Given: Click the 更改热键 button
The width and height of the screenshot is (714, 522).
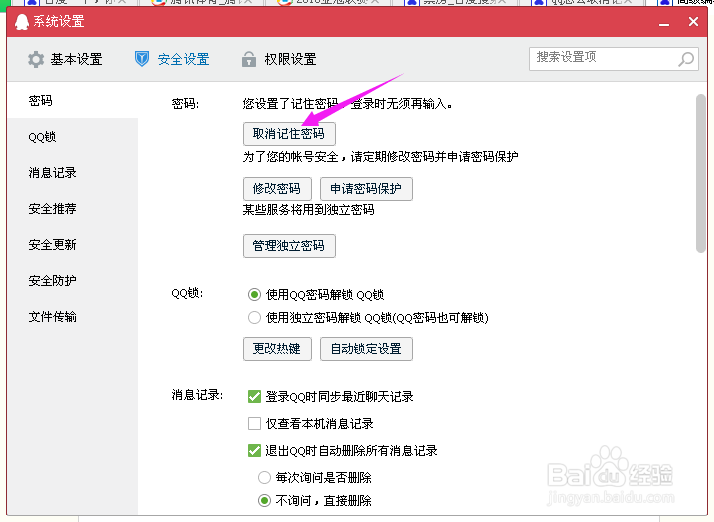Looking at the screenshot, I should point(277,349).
